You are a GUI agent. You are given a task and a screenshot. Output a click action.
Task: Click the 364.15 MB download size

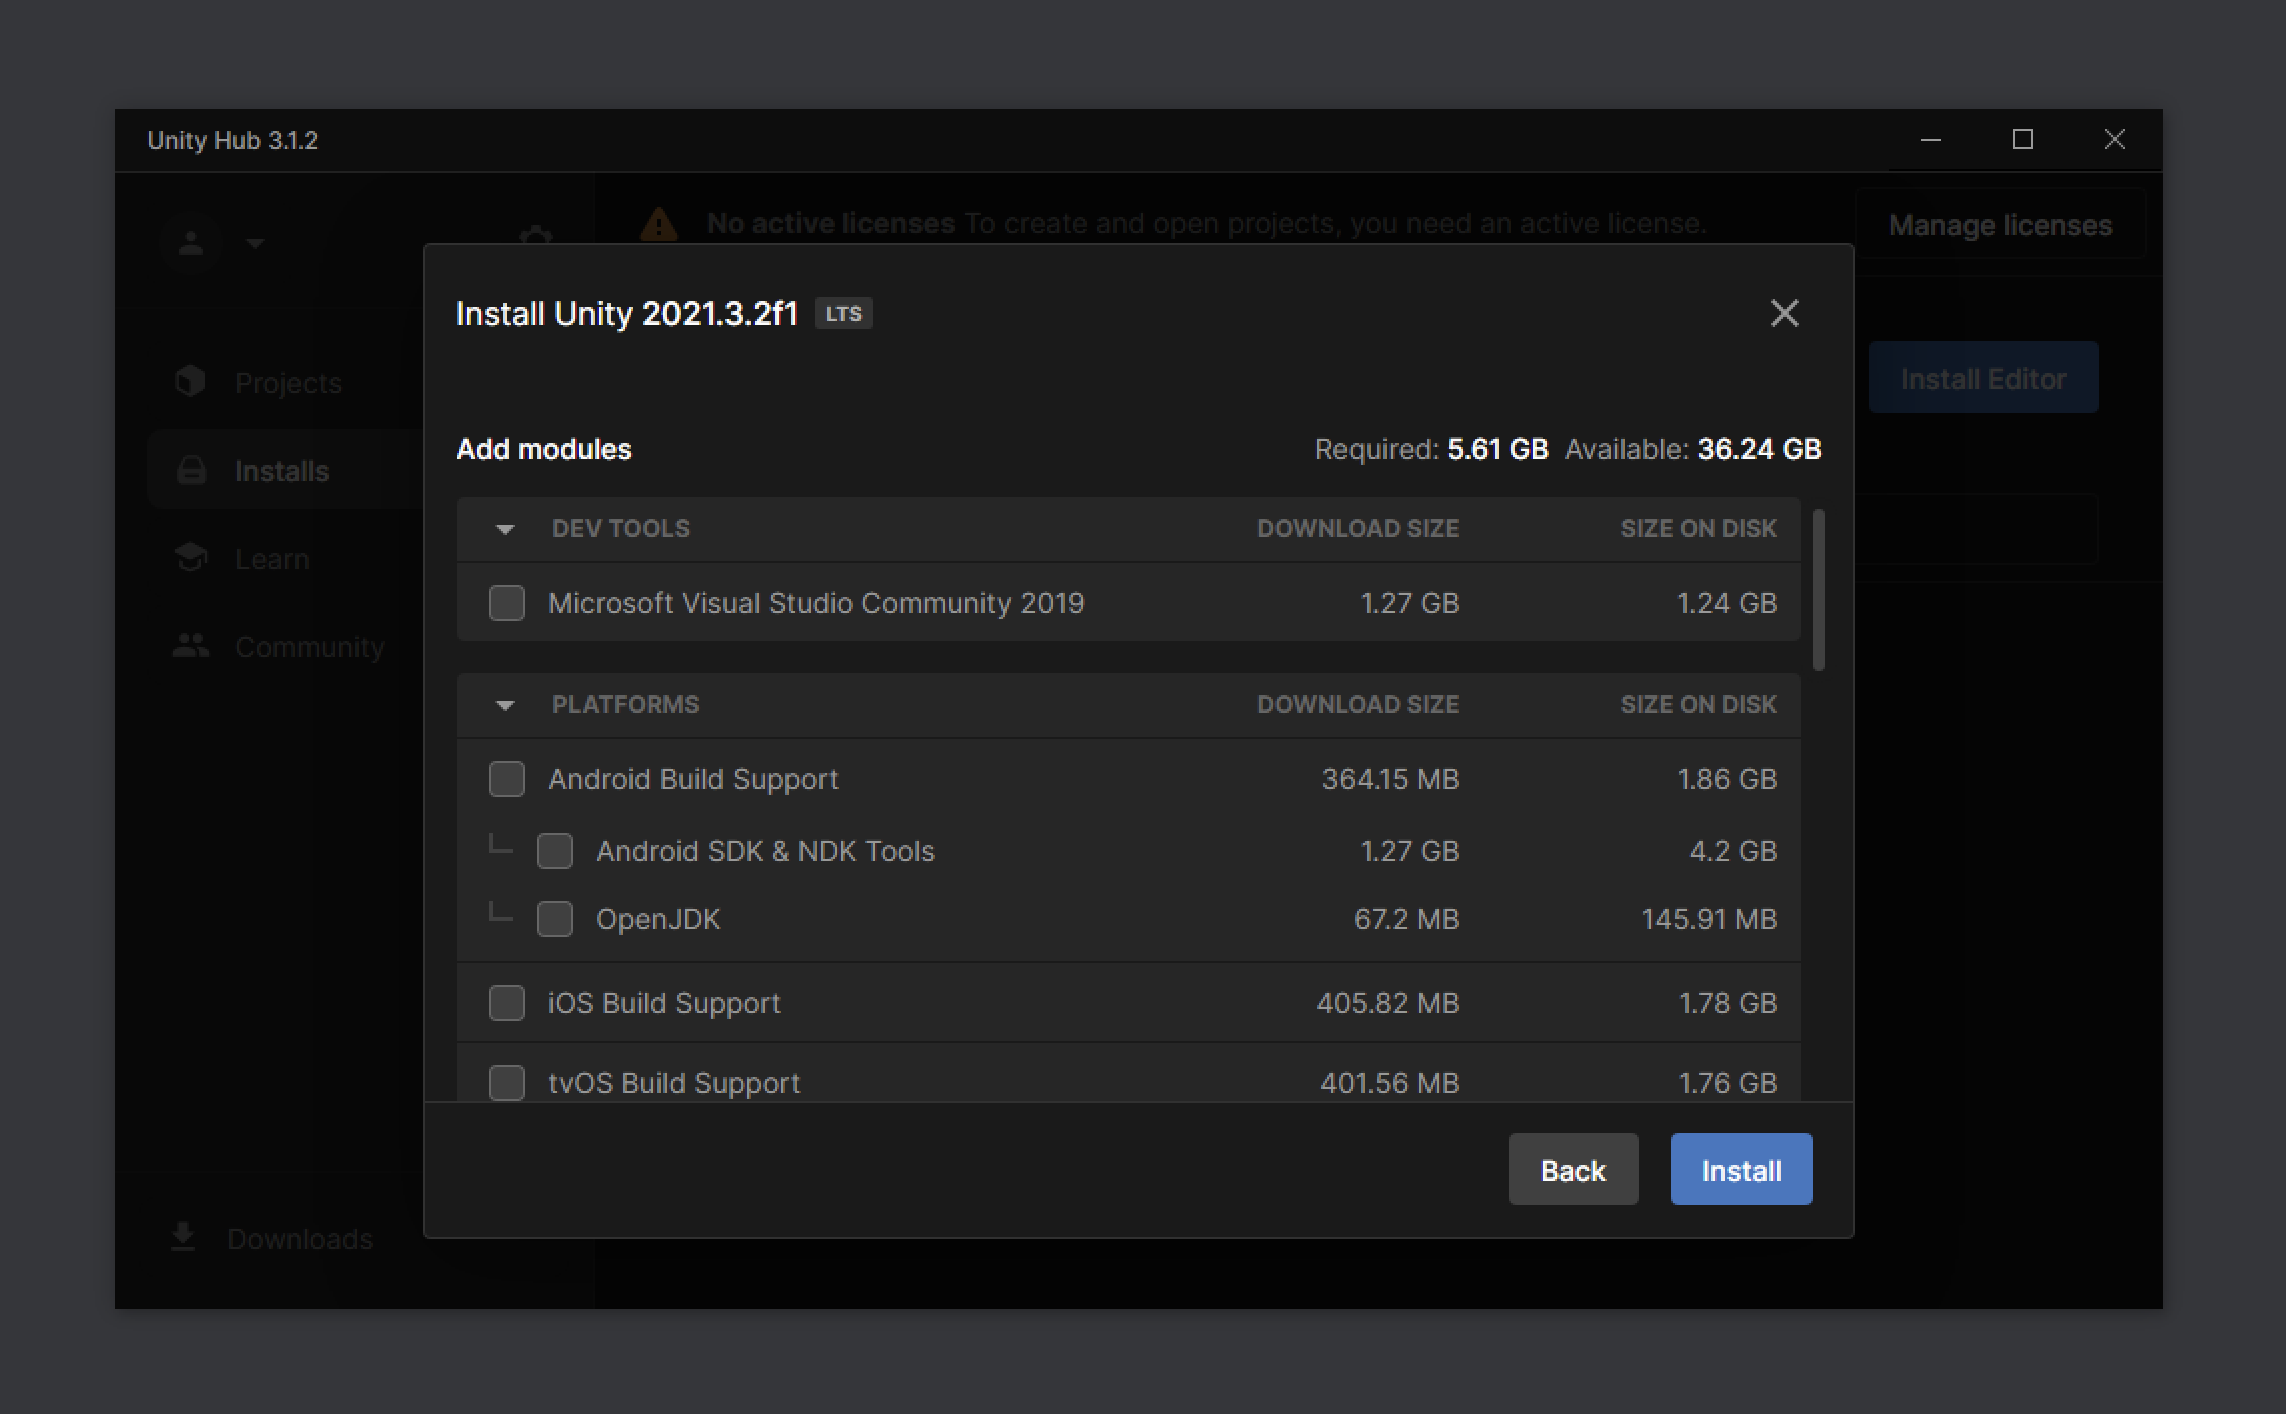click(1390, 779)
